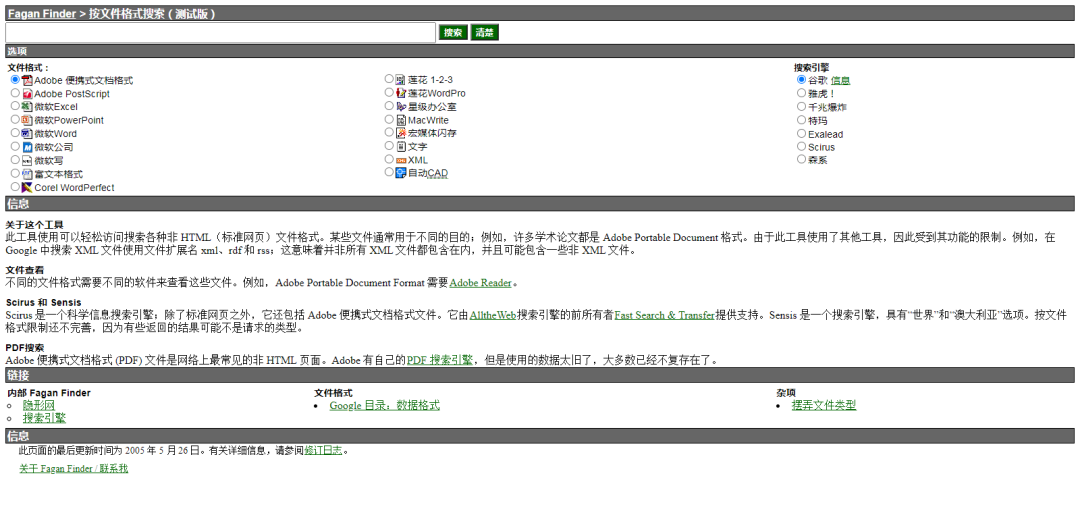Follow the AlltheWeb link
This screenshot has width=1080, height=511.
pos(493,315)
